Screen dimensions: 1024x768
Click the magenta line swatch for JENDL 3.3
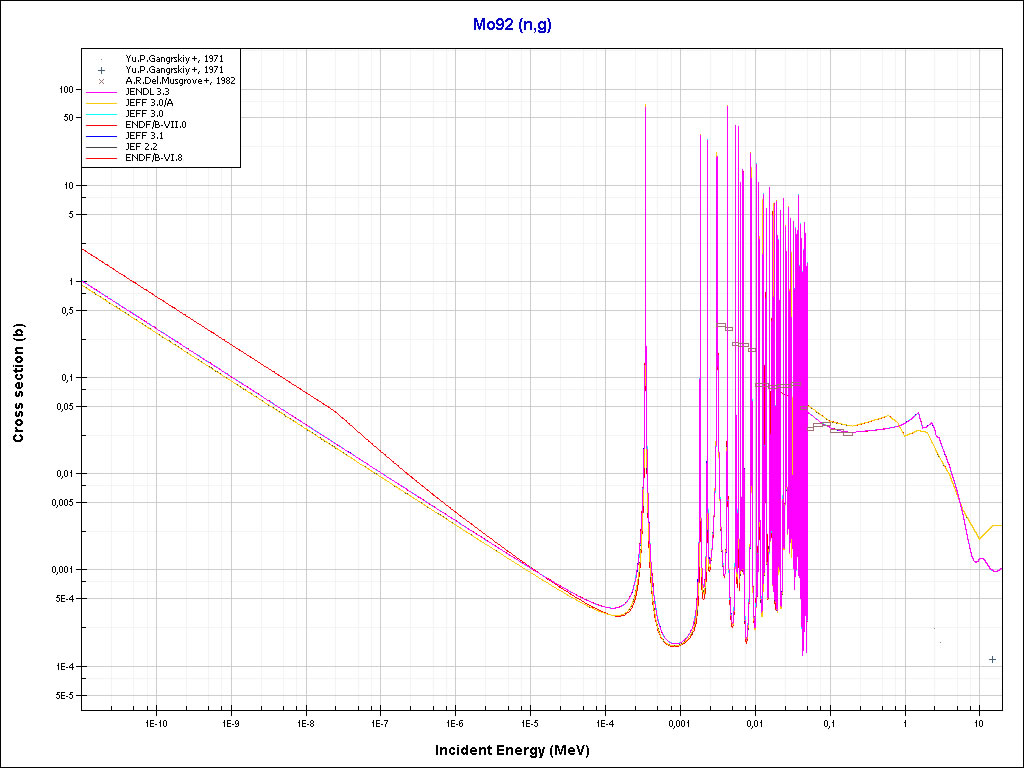(102, 92)
